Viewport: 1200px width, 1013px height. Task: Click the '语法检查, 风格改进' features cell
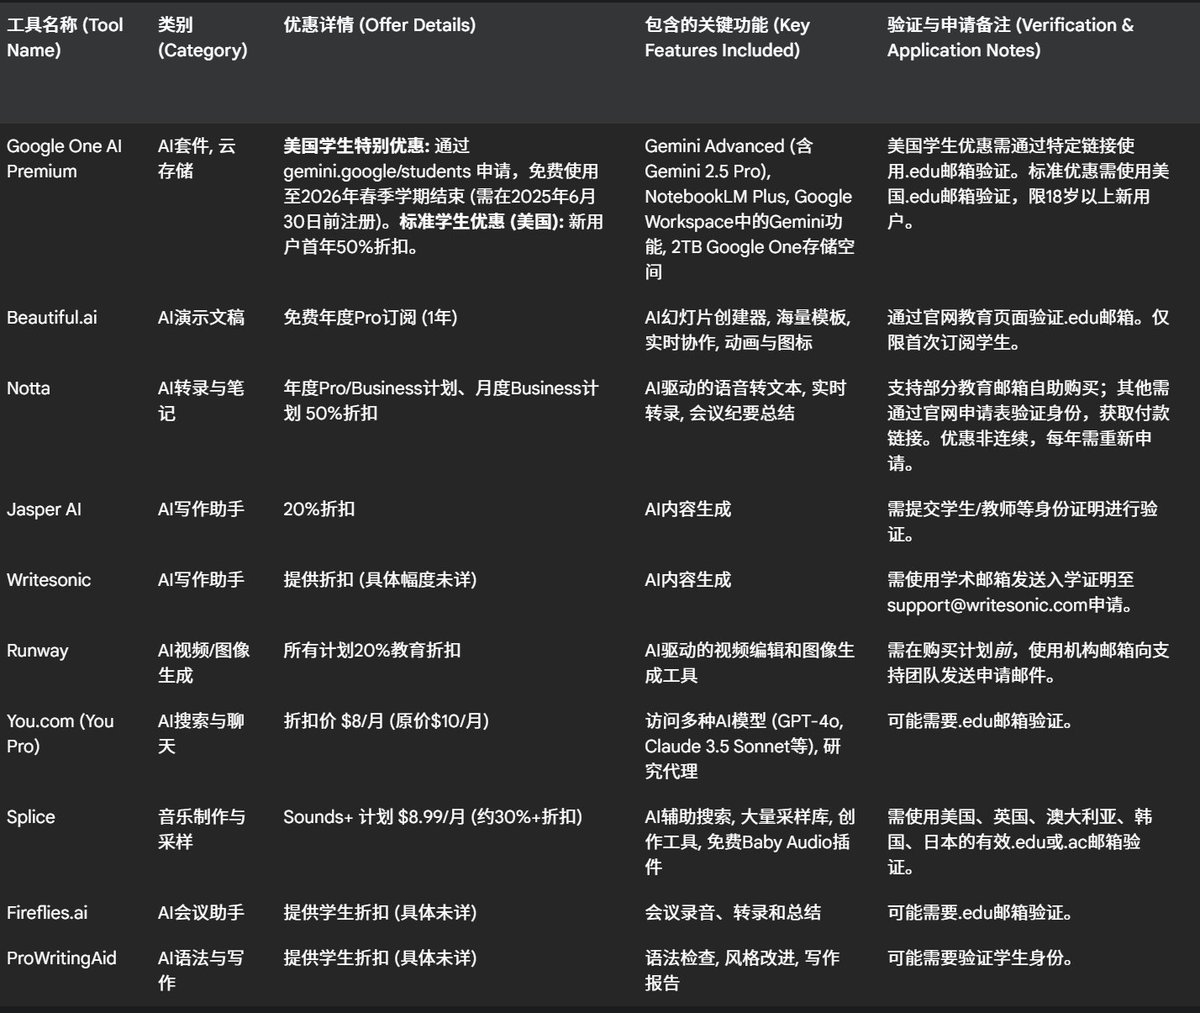[x=742, y=970]
